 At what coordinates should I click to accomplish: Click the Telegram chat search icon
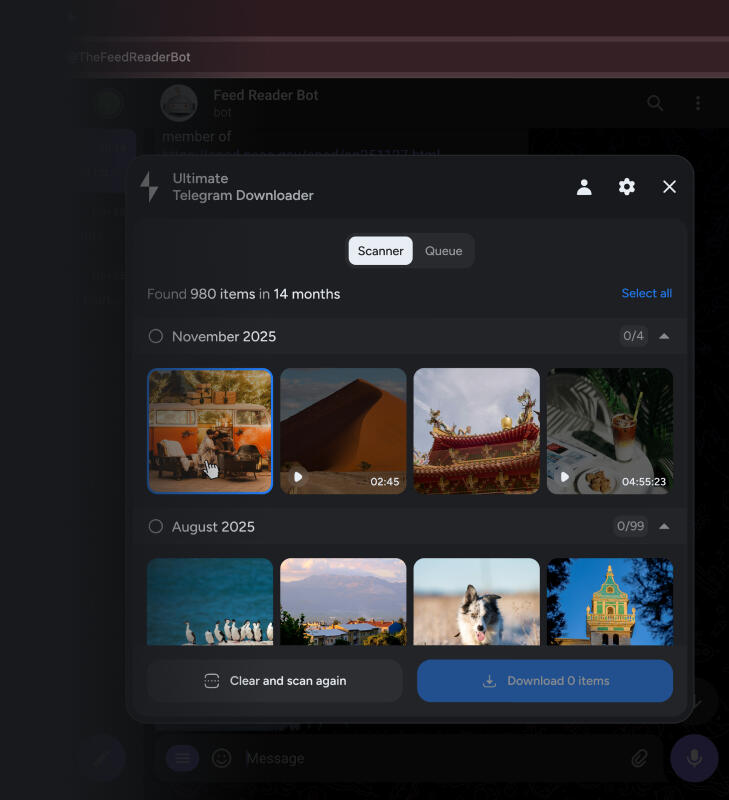655,103
